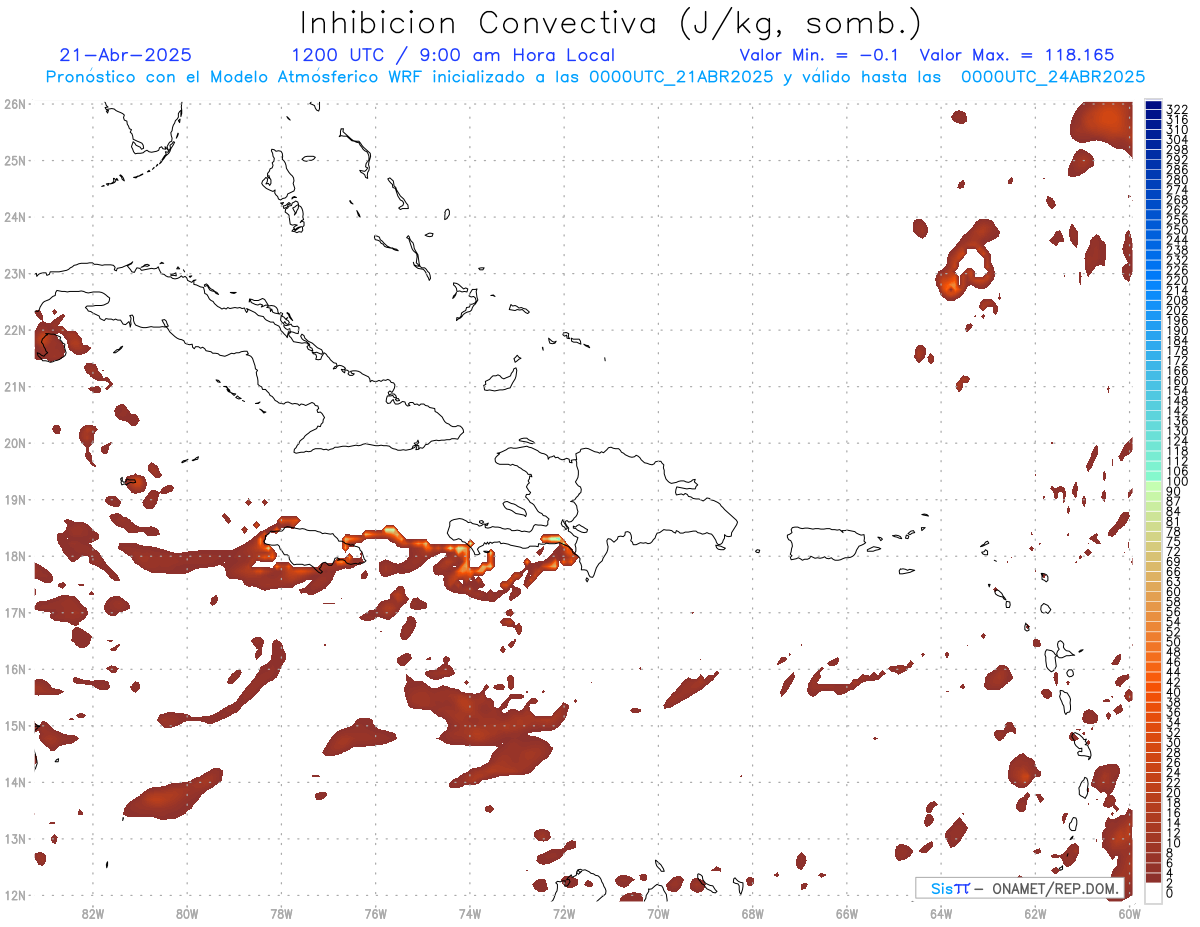Click the 19N latitude label
The height and width of the screenshot is (927, 1200).
[x=15, y=499]
